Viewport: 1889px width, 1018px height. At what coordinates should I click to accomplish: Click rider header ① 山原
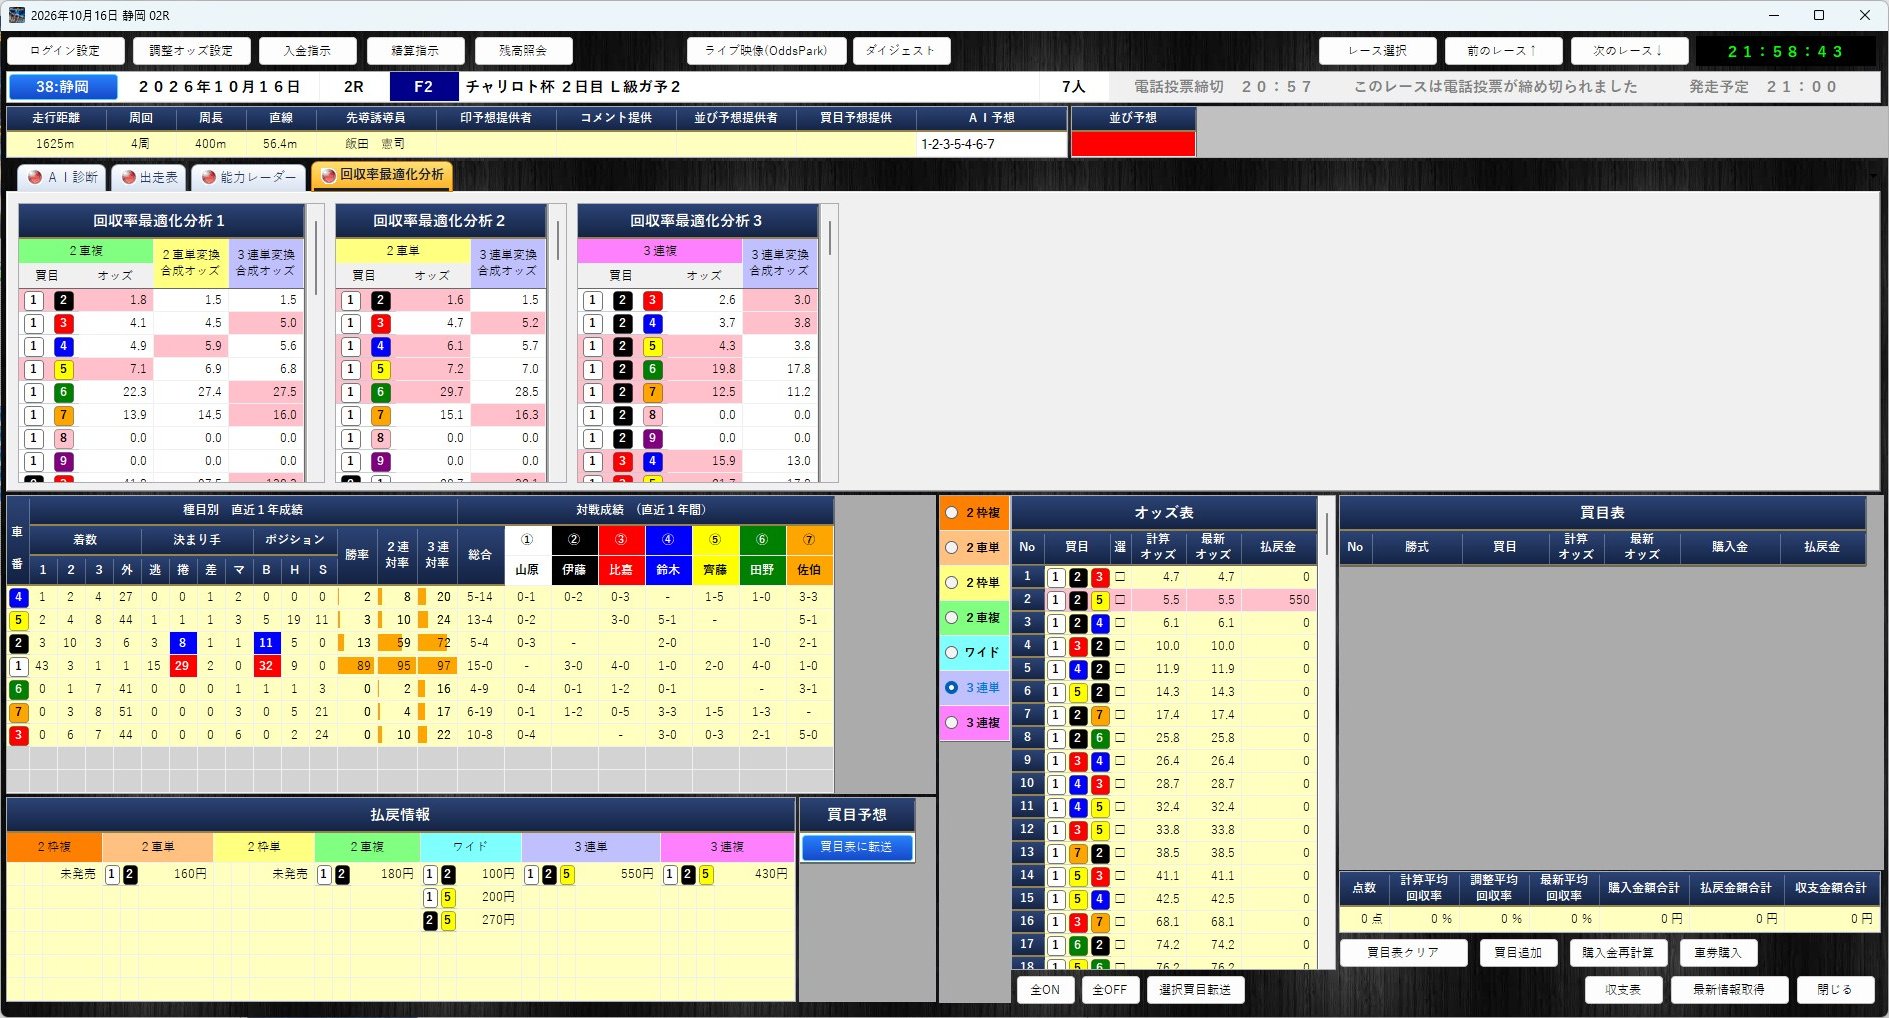[527, 554]
